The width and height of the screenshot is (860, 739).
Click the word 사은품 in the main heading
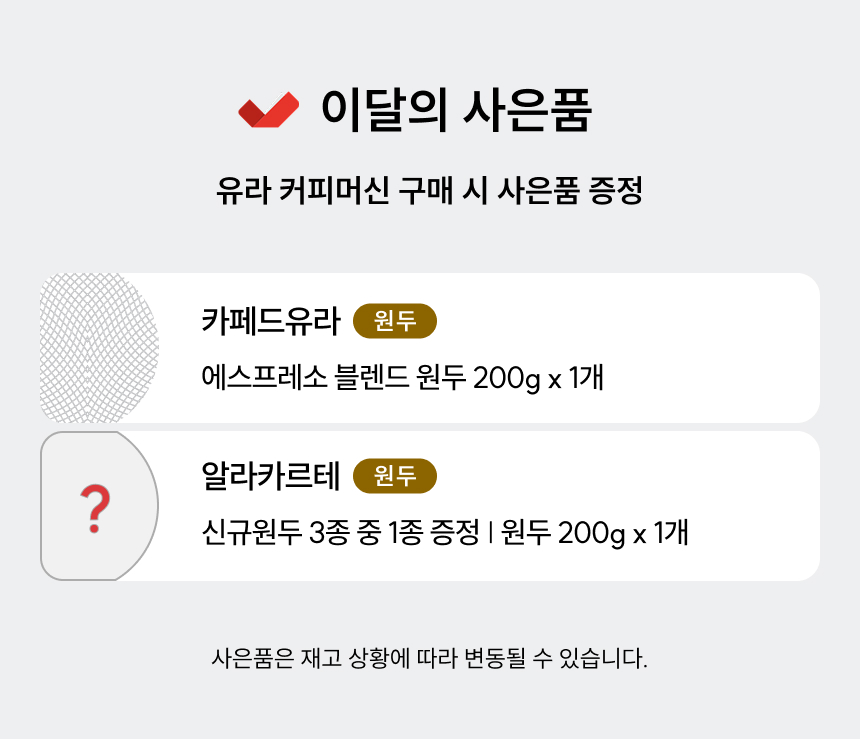527,111
